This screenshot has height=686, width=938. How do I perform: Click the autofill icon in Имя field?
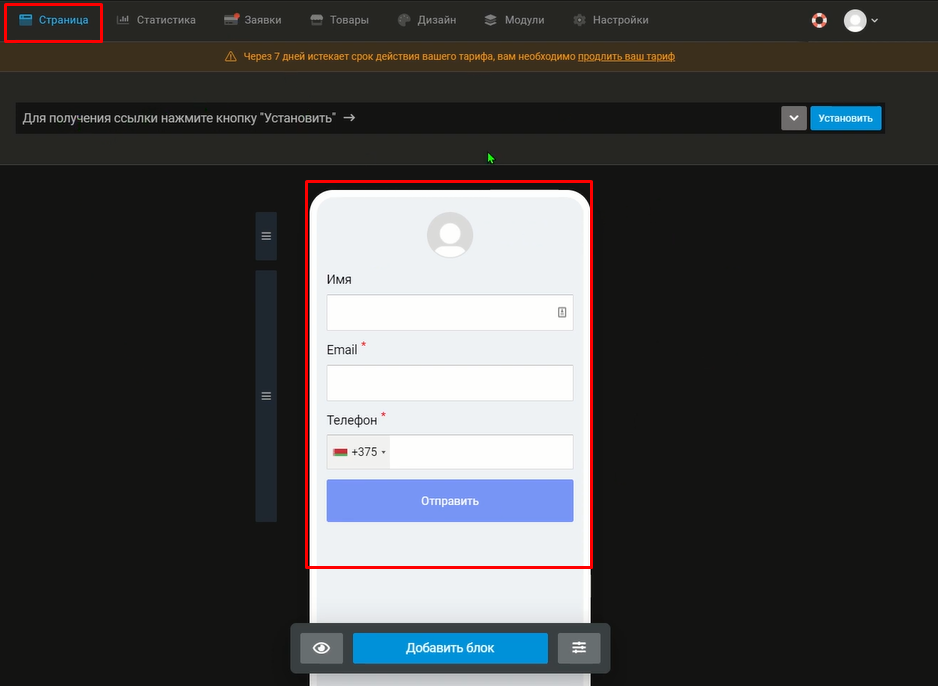[x=562, y=313]
